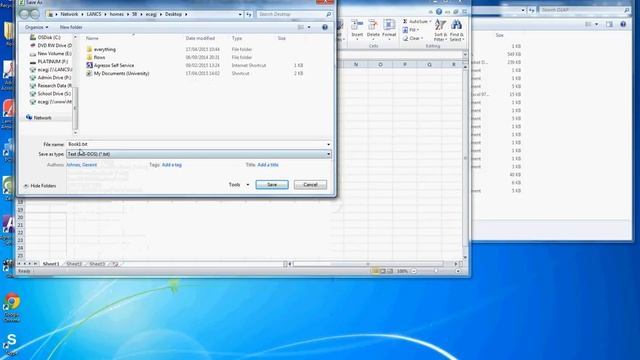Click the Desktop segment in the address path
The height and width of the screenshot is (360, 640).
[173, 14]
